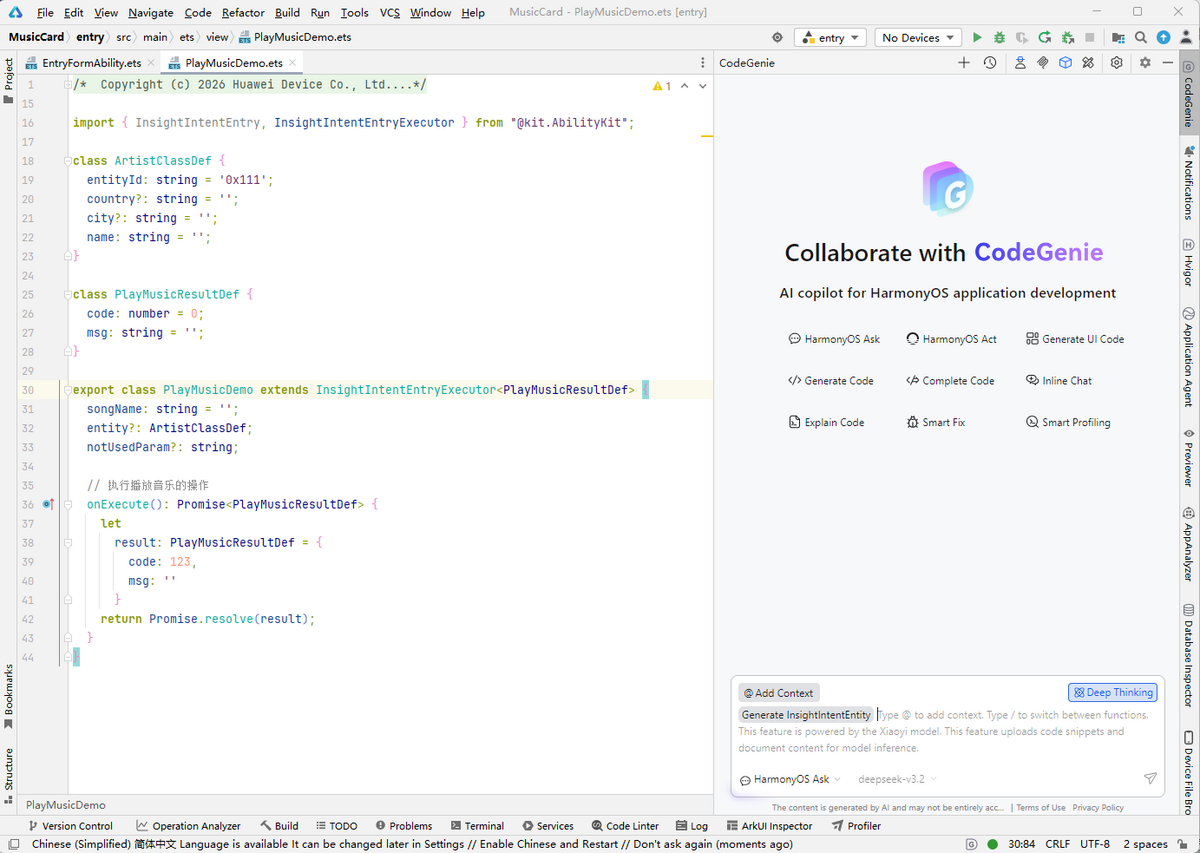
Task: Click the Add Context button
Action: tap(779, 693)
